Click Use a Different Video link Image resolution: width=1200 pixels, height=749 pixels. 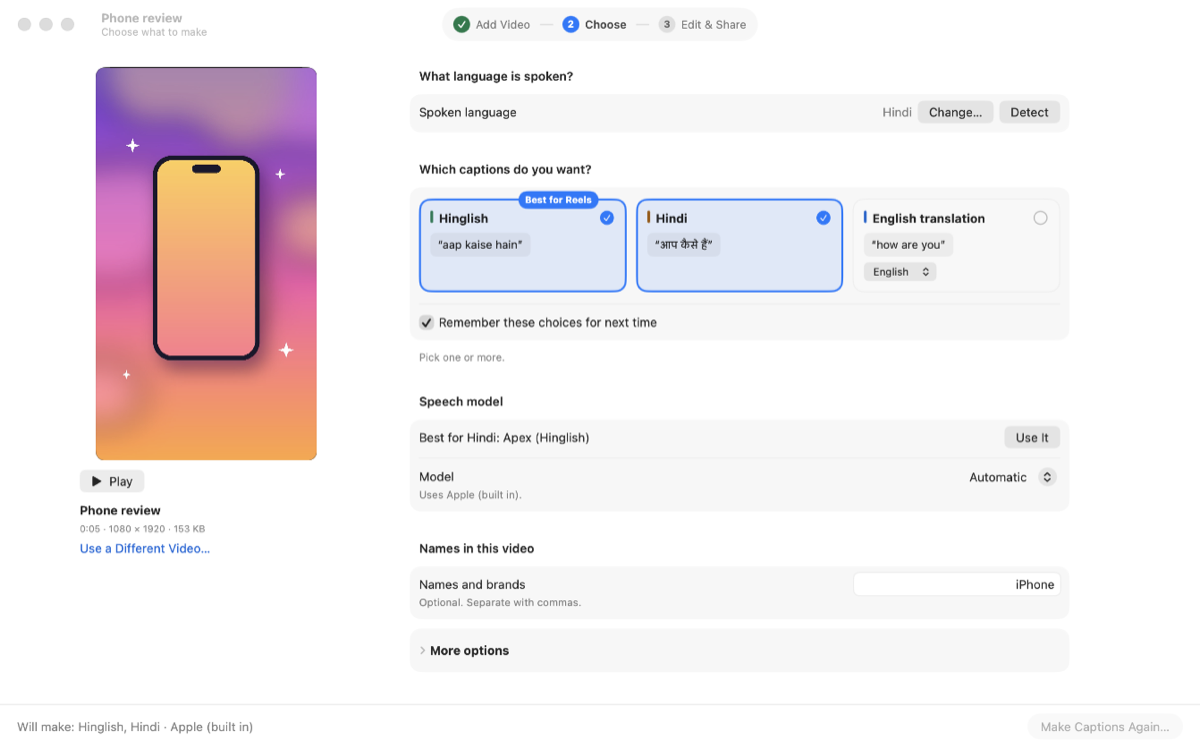145,549
